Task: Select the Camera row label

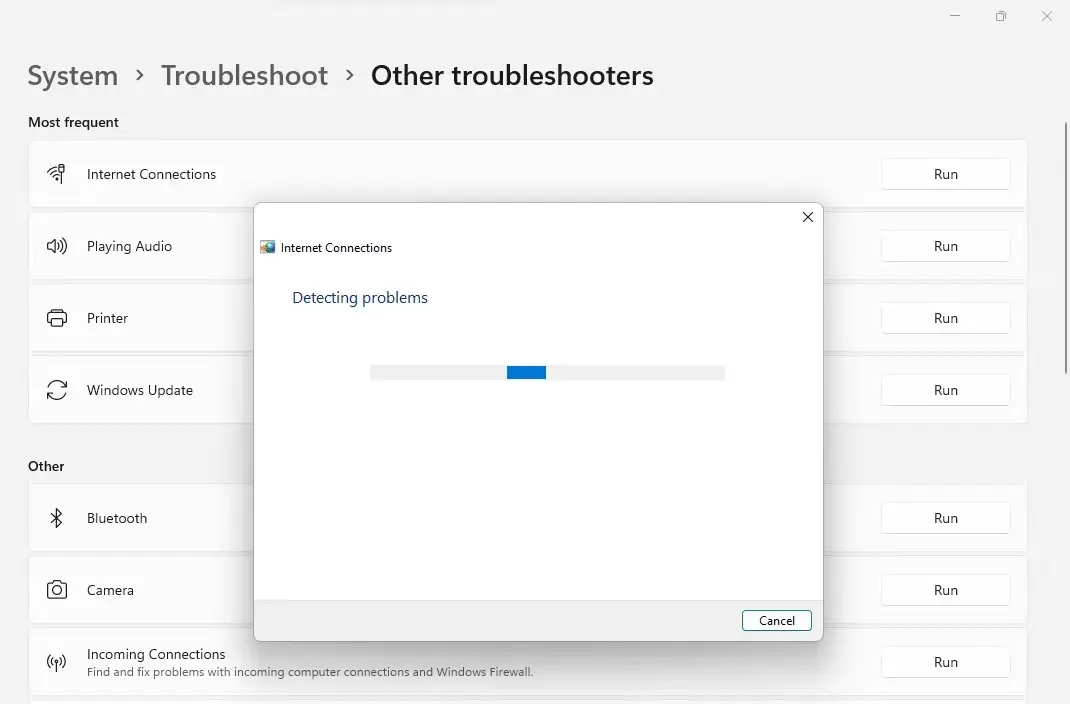Action: [110, 590]
